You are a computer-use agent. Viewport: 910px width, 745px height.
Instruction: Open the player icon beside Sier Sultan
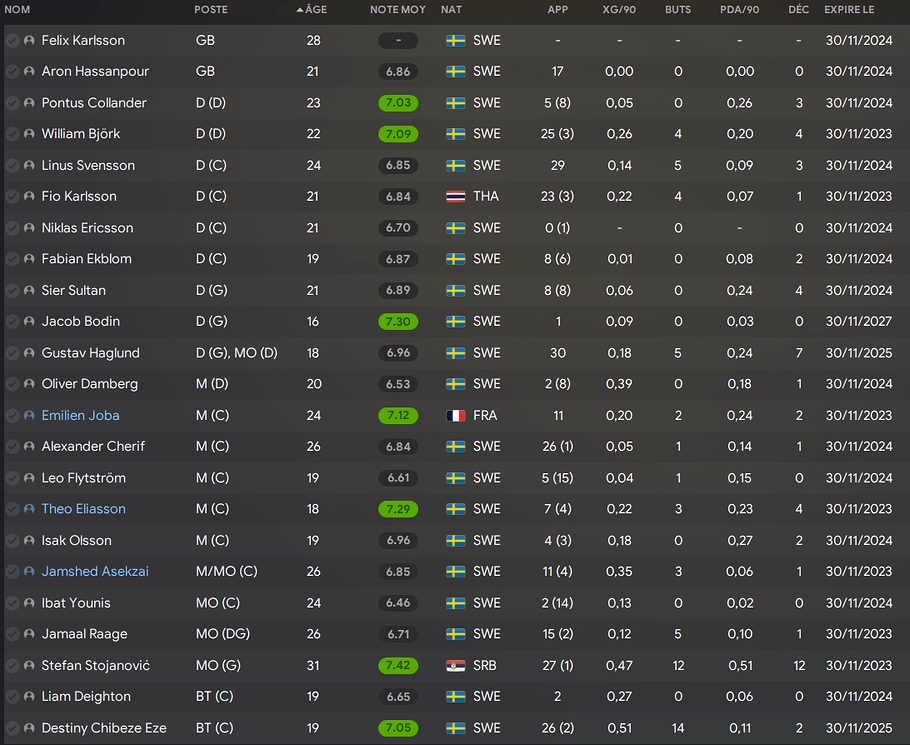[x=29, y=290]
